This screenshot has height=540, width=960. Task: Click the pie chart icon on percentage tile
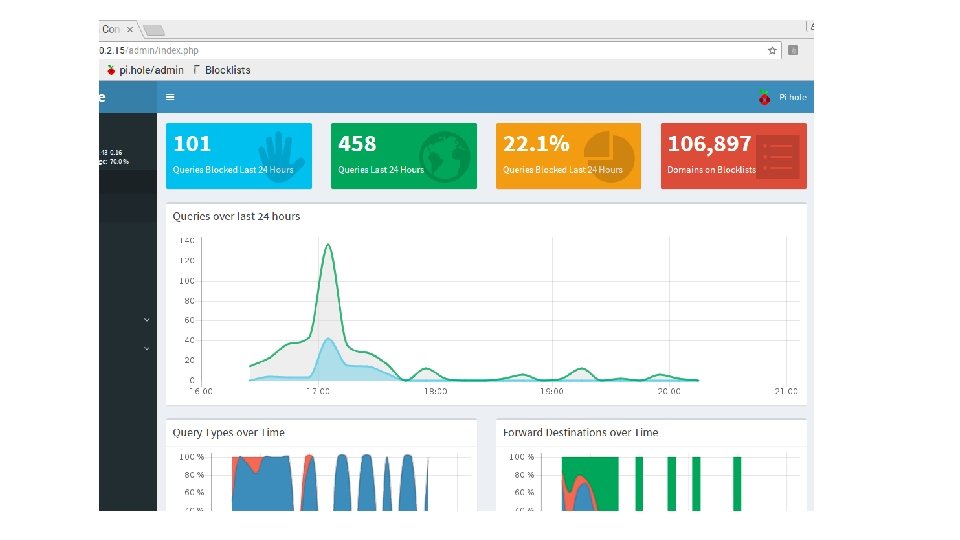point(609,156)
